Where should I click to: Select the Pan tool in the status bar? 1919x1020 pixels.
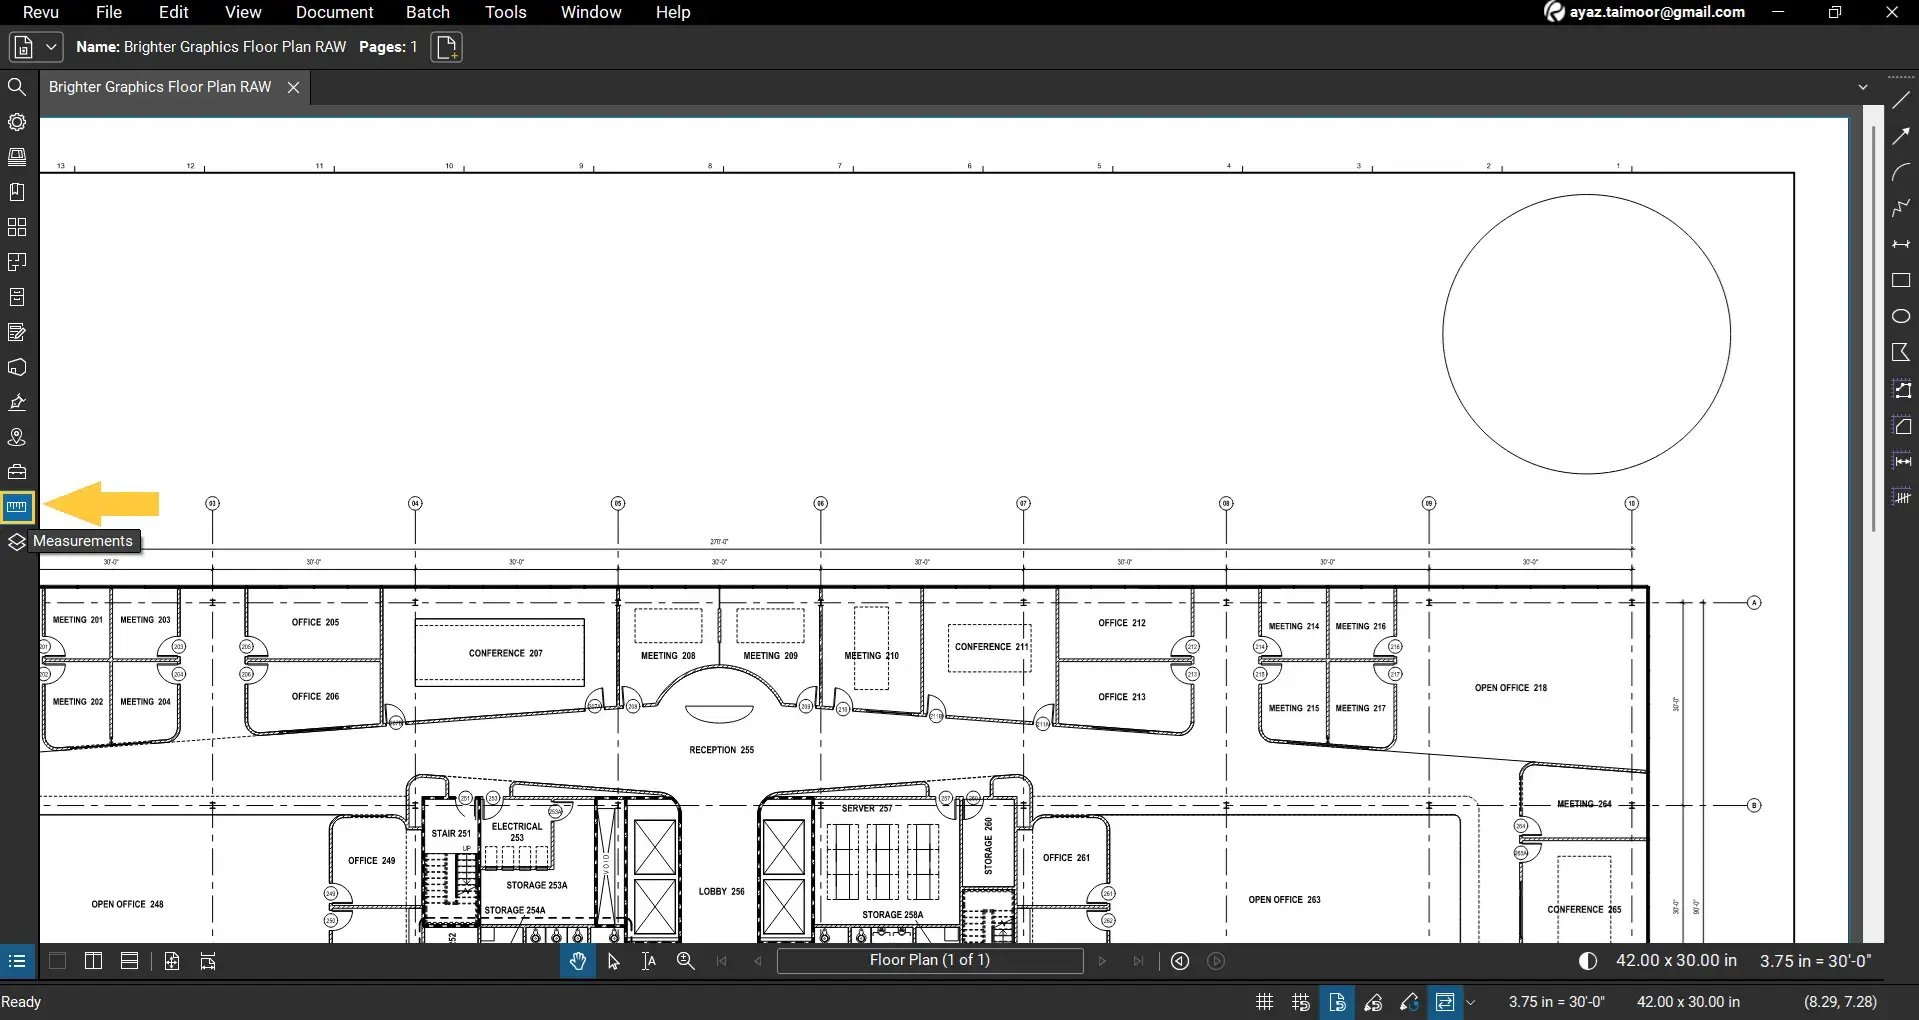click(x=577, y=961)
